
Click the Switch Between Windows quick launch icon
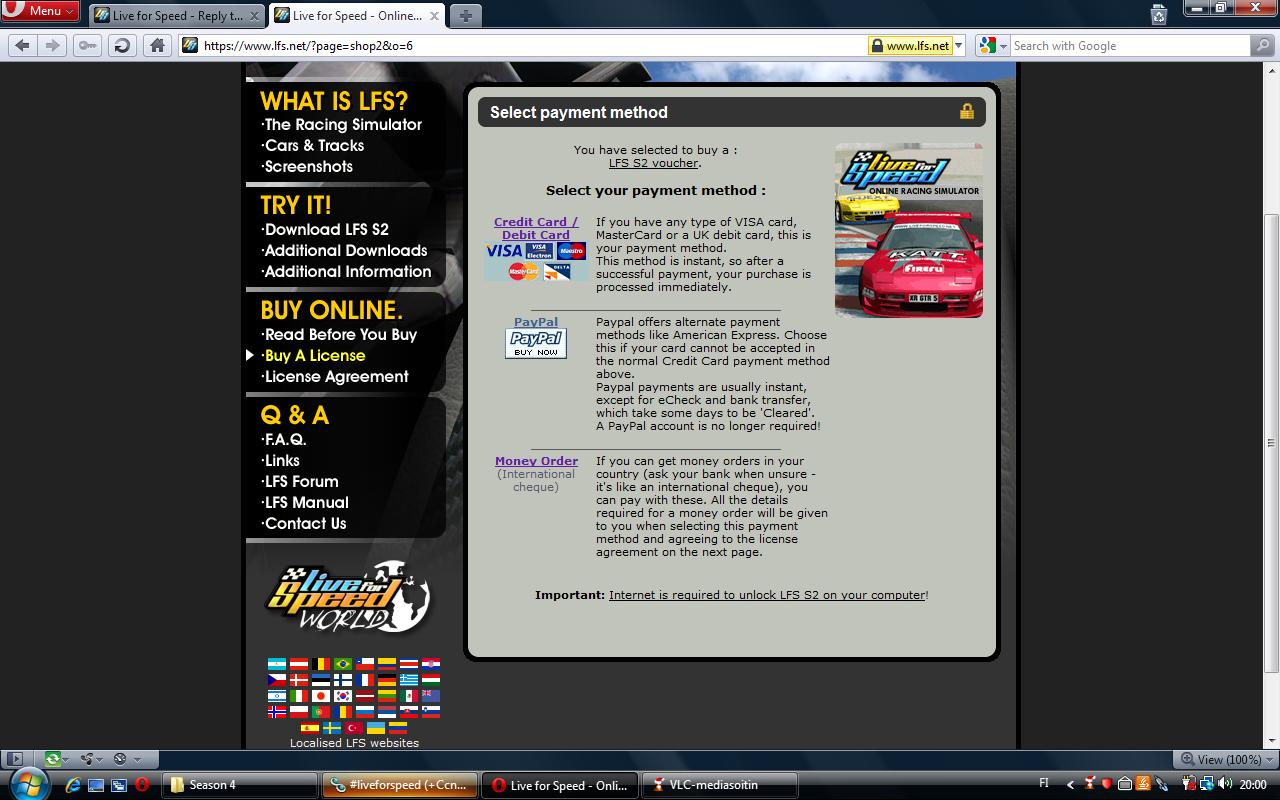point(118,785)
